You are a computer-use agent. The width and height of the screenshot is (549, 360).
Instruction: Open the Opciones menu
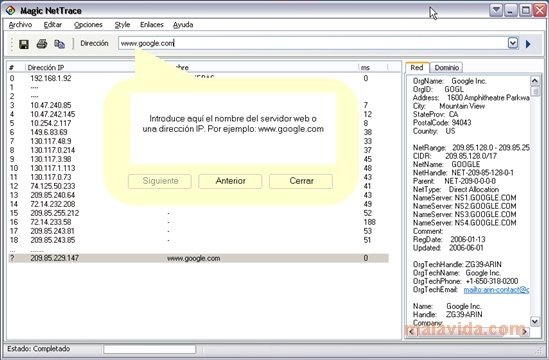click(88, 25)
